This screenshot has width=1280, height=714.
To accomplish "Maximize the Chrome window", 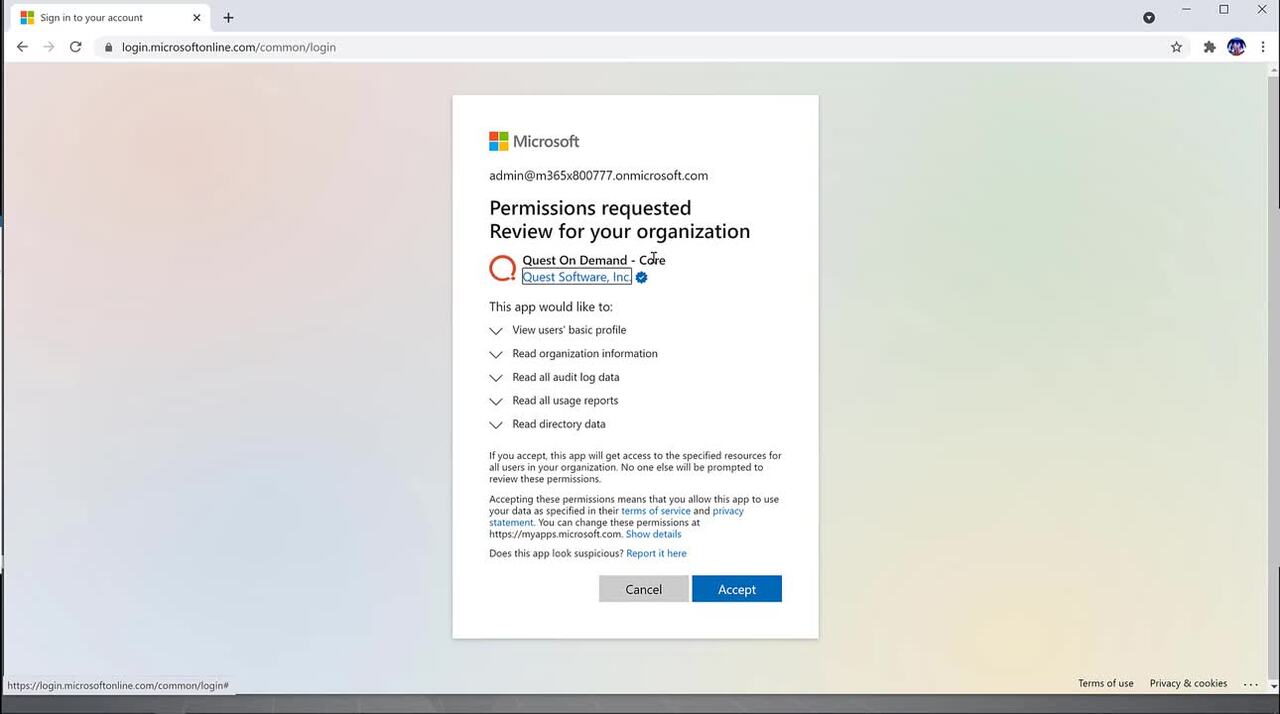I will [x=1224, y=10].
